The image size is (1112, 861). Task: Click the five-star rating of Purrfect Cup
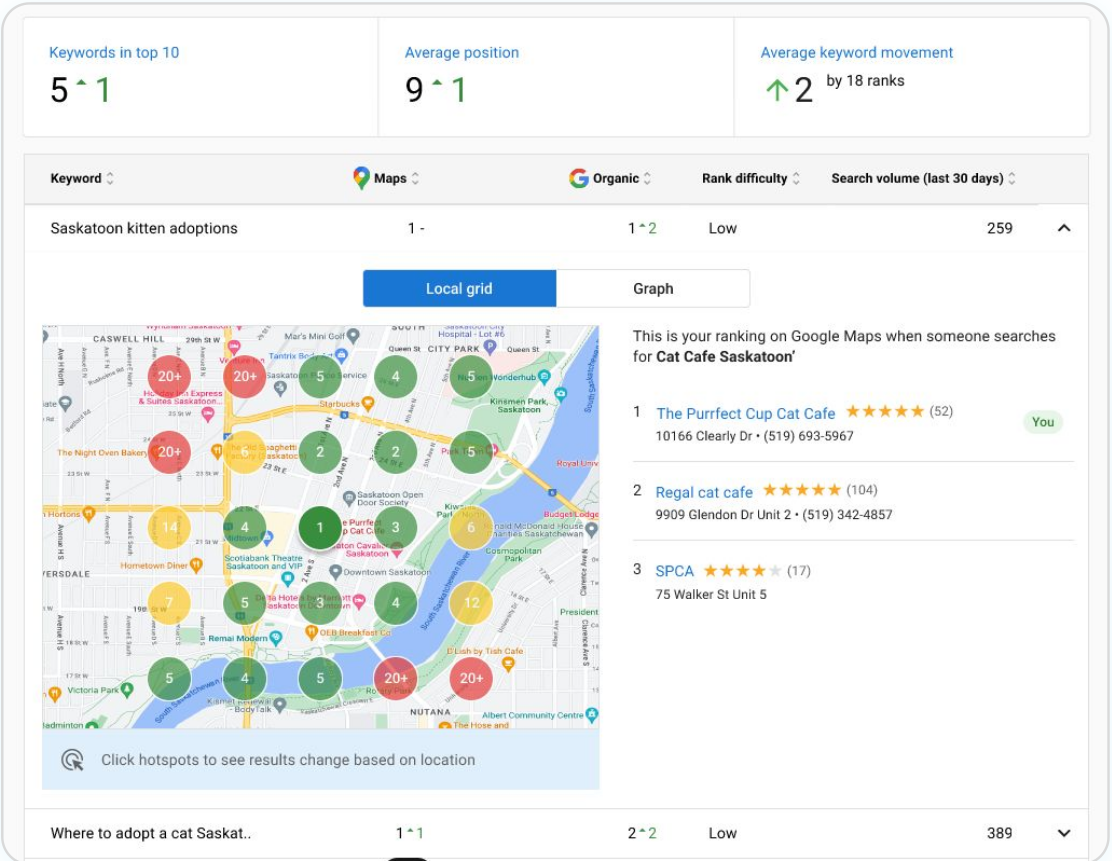[x=885, y=411]
